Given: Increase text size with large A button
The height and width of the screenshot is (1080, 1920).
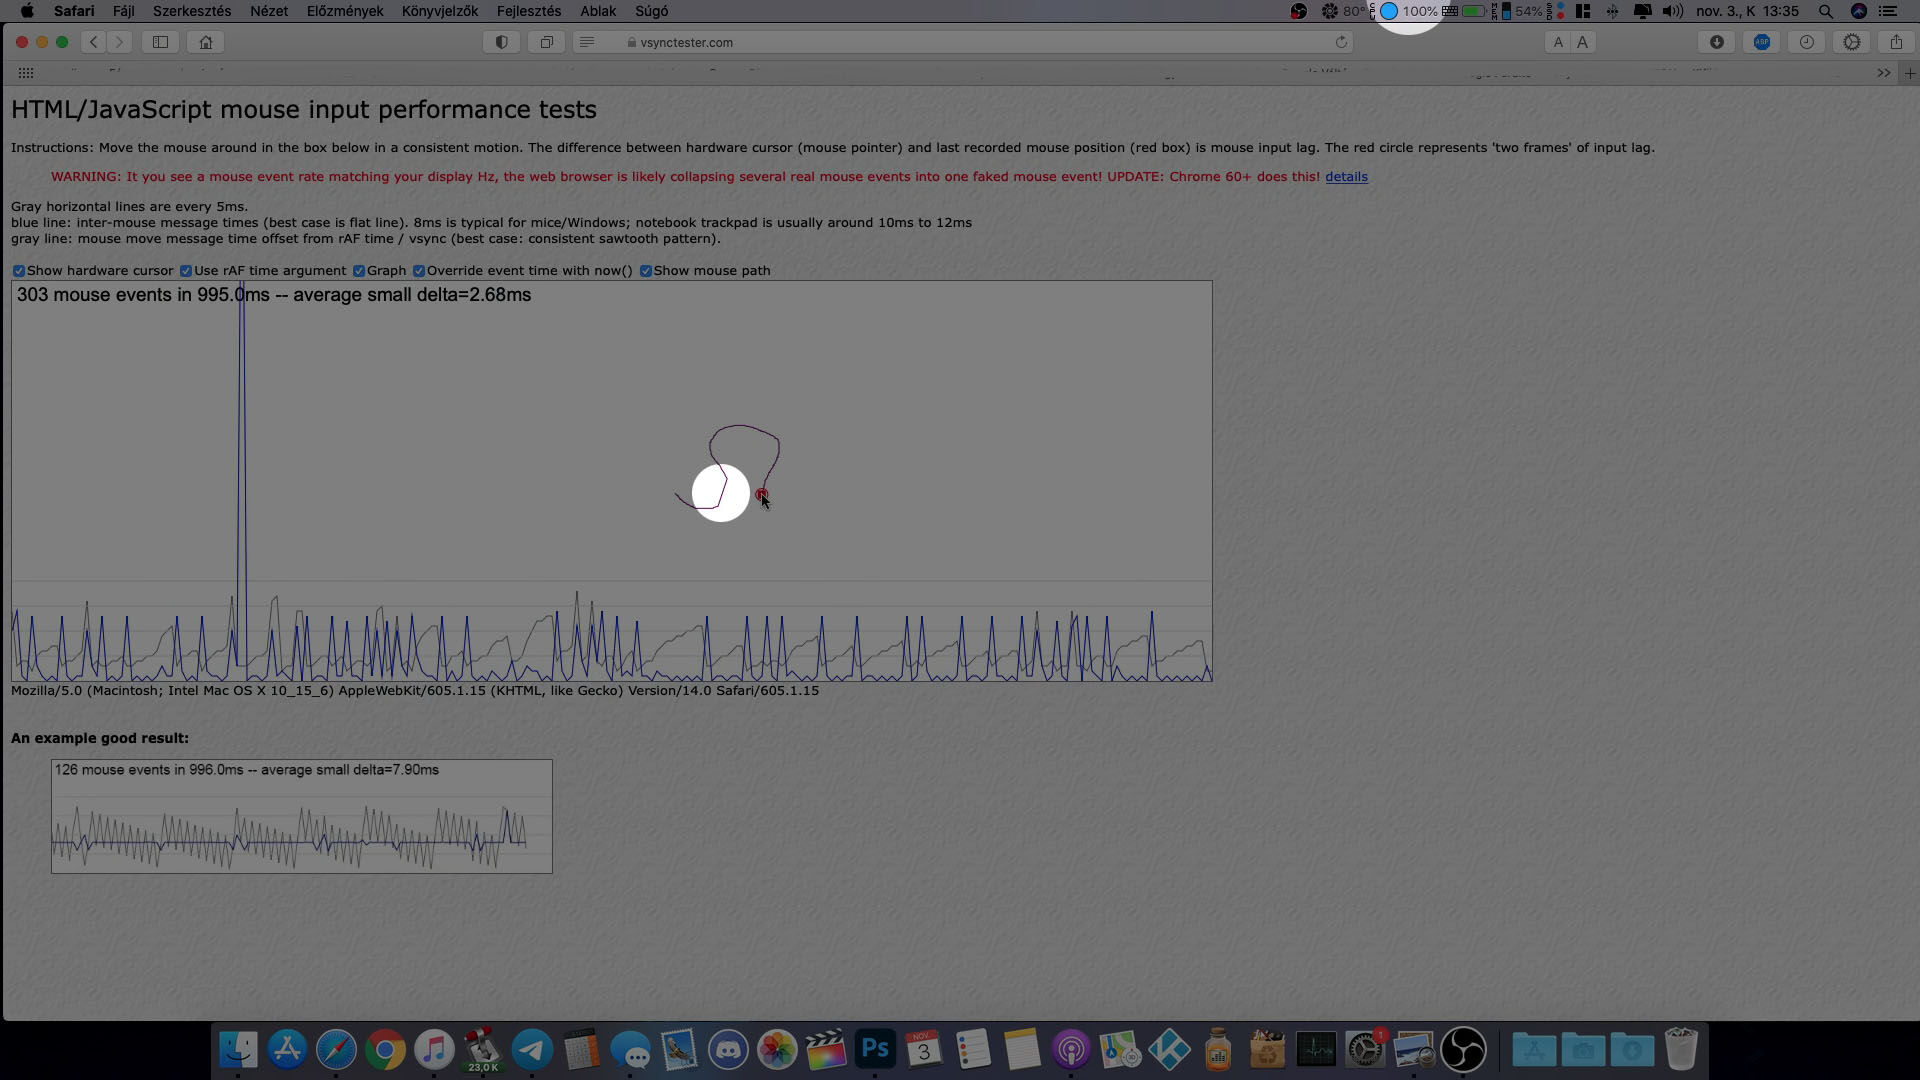Looking at the screenshot, I should coord(1582,42).
